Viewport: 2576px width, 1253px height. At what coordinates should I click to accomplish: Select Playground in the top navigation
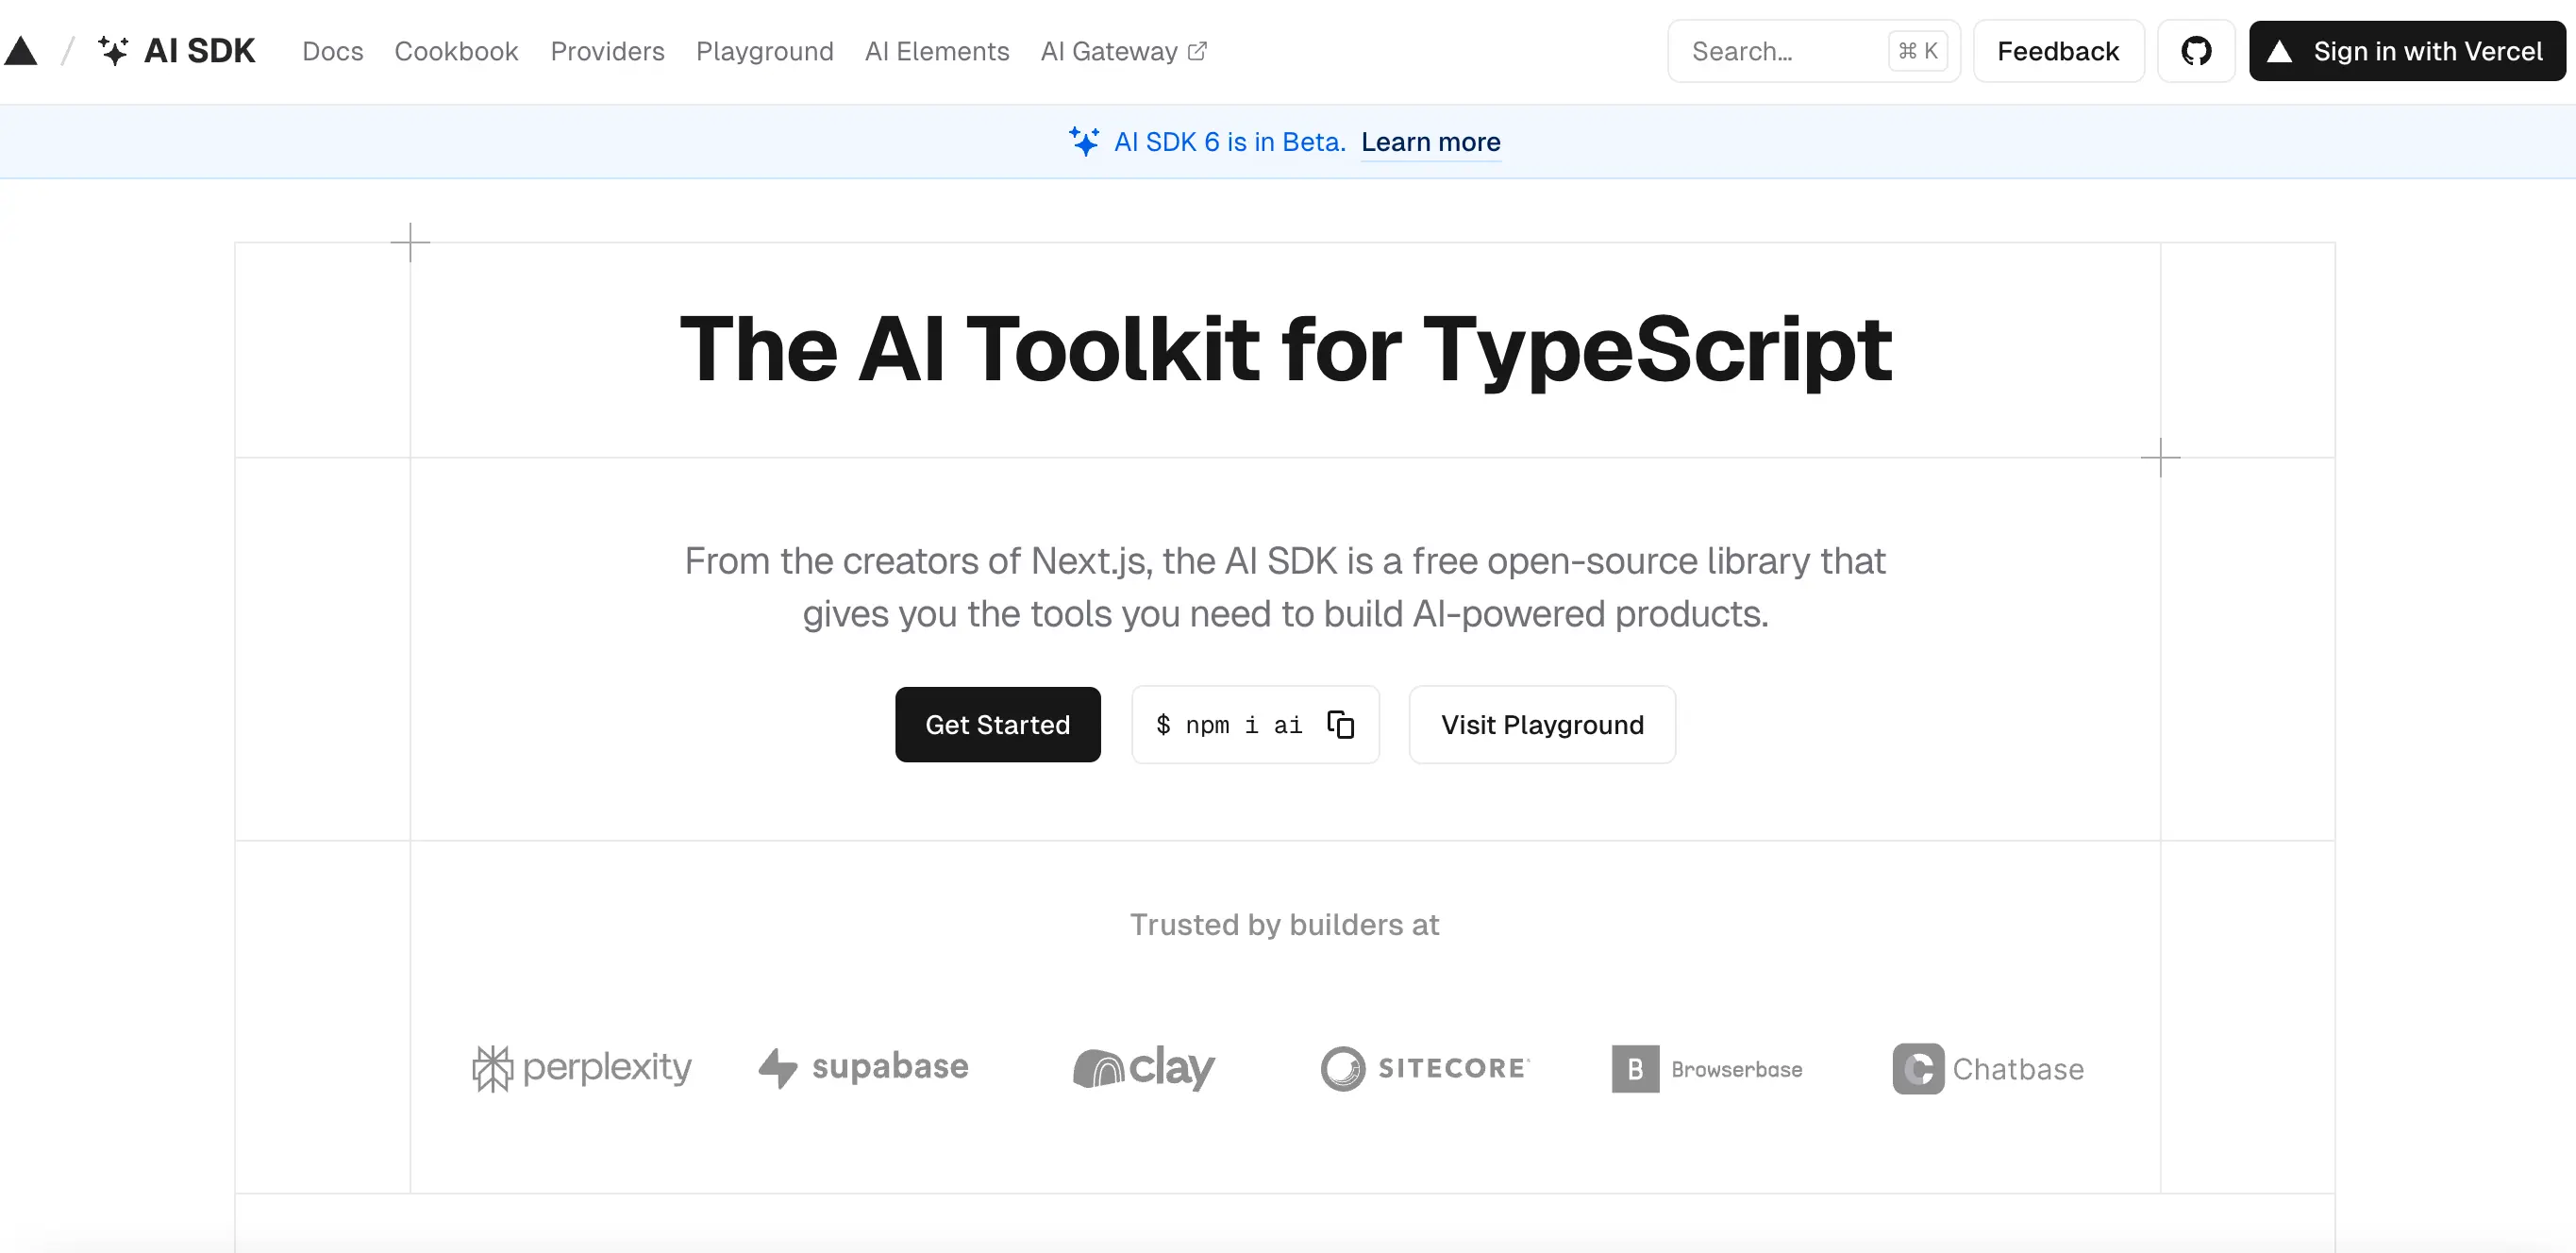(764, 51)
